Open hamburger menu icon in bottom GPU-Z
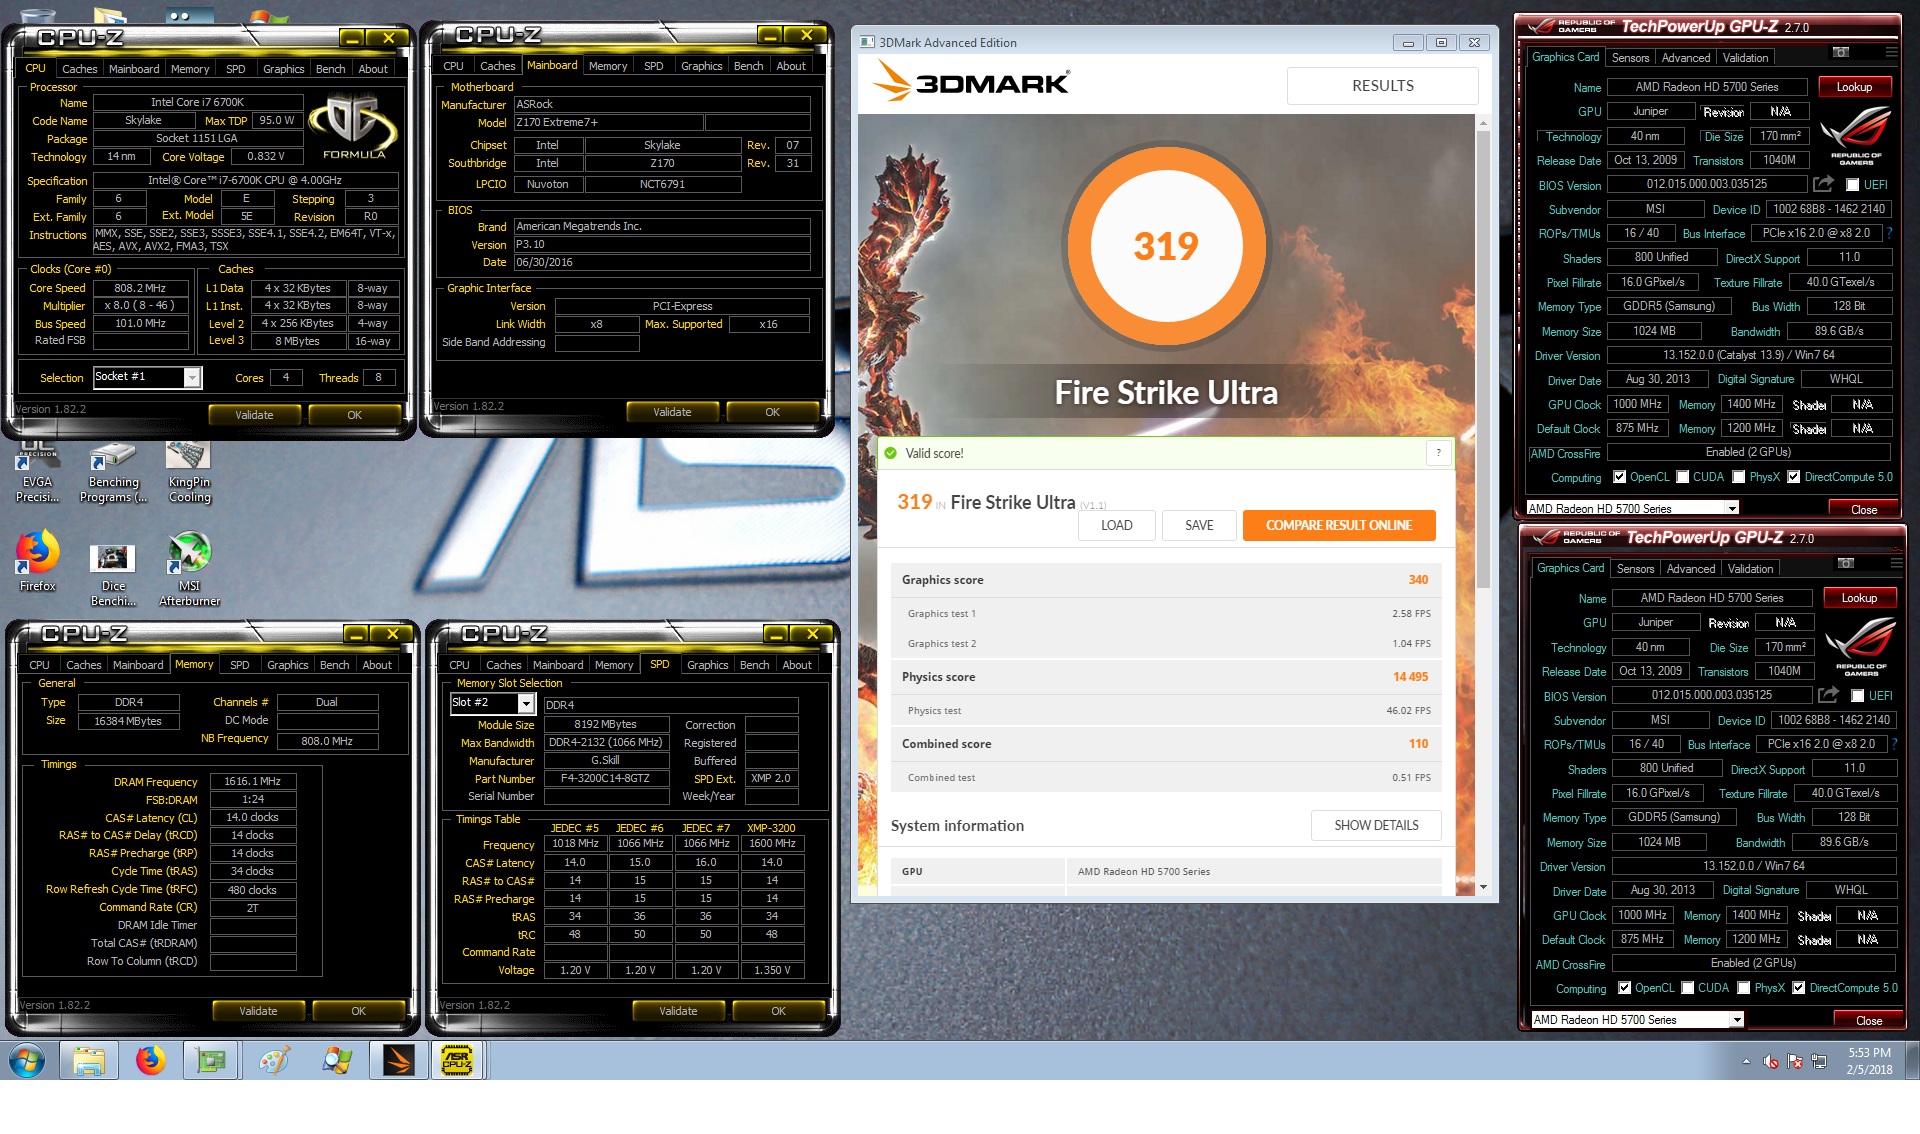The width and height of the screenshot is (1920, 1134). point(1896,563)
